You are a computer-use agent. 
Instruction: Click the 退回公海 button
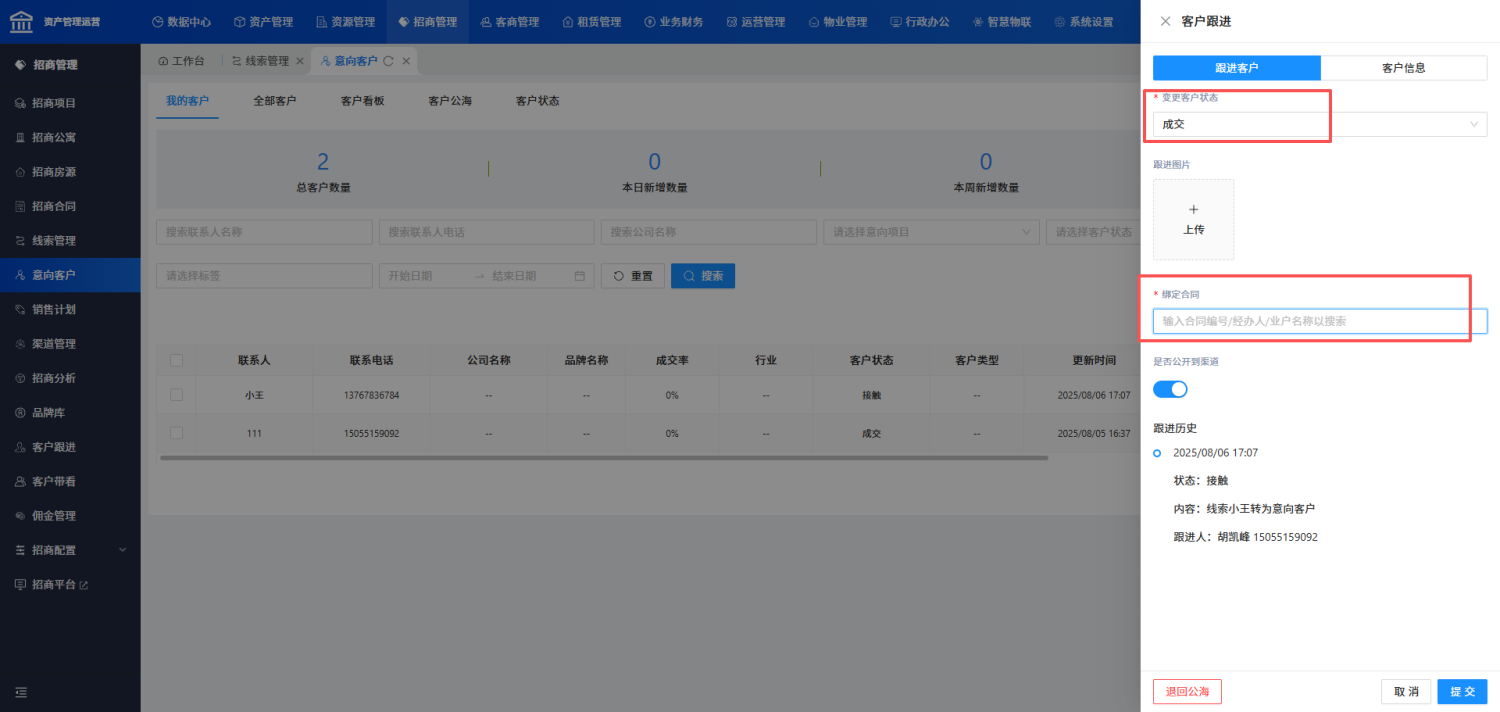pyautogui.click(x=1187, y=692)
